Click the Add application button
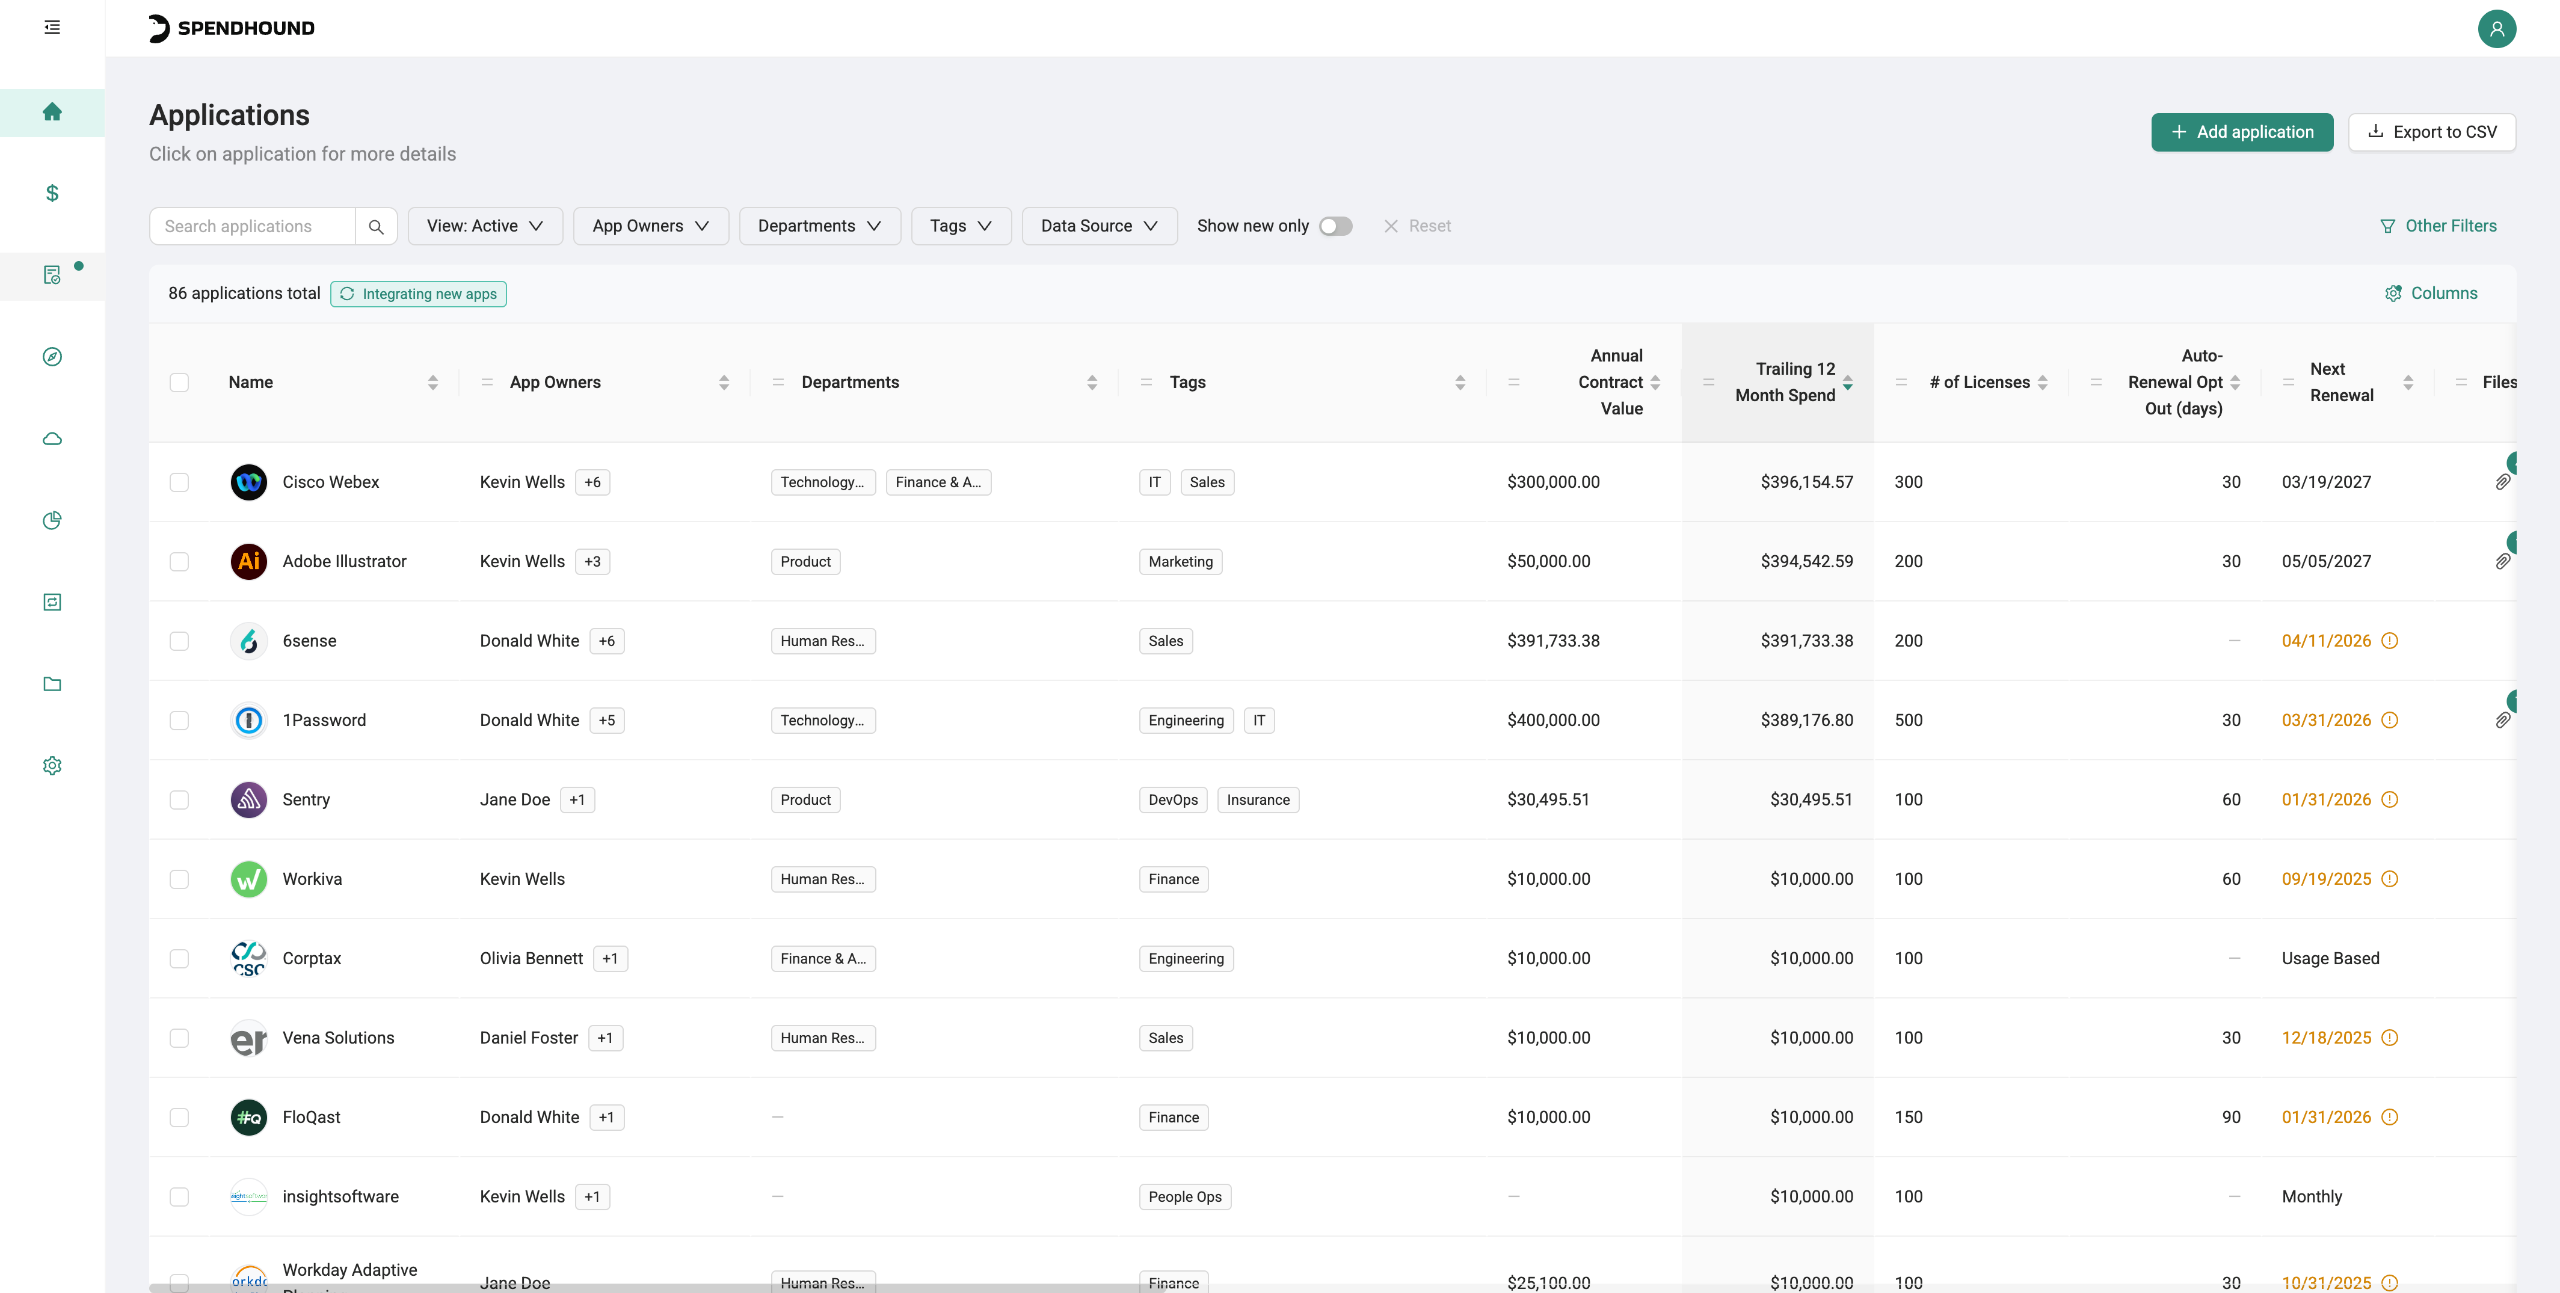This screenshot has height=1293, width=2560. (x=2242, y=133)
